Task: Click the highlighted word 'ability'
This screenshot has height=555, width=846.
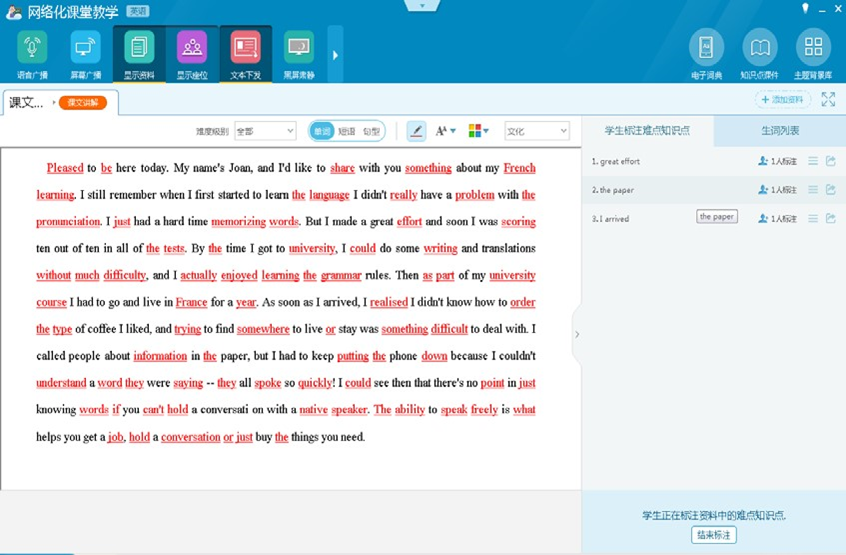Action: (x=410, y=410)
